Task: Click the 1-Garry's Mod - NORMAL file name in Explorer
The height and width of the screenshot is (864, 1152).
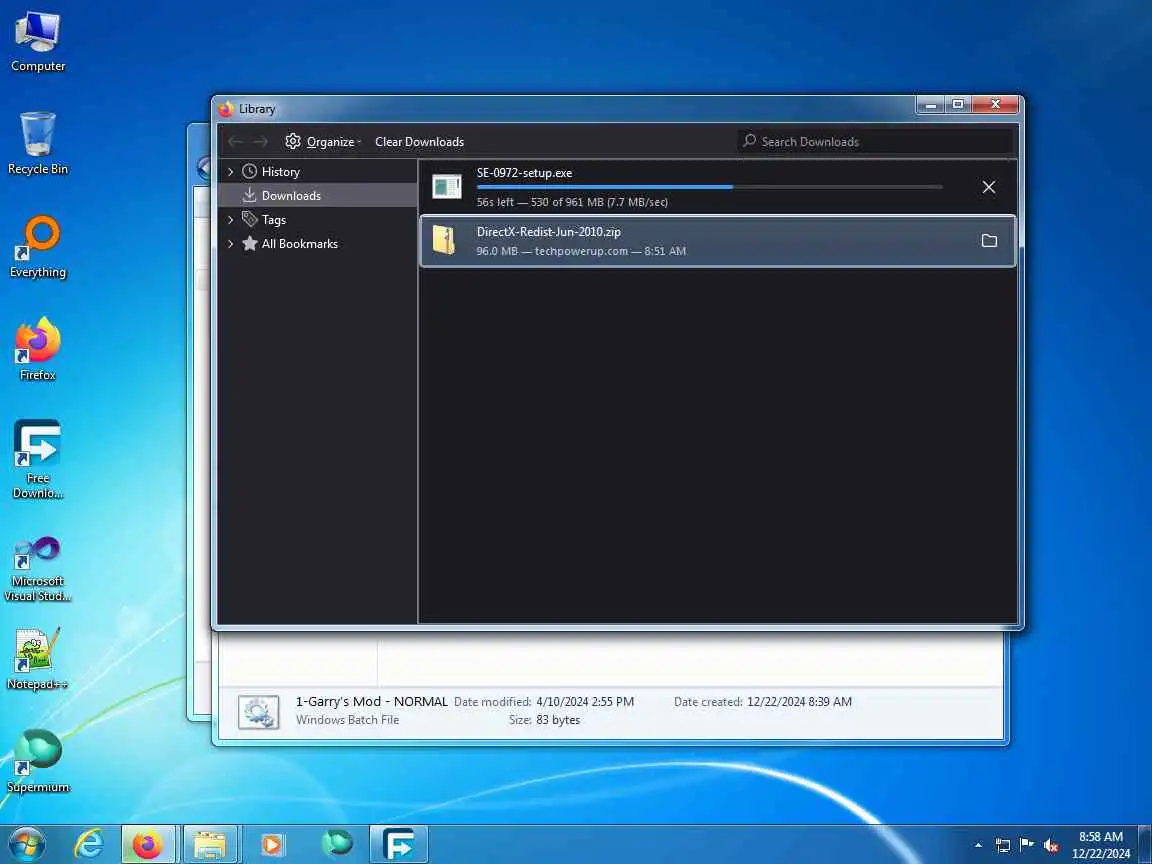Action: pyautogui.click(x=372, y=702)
